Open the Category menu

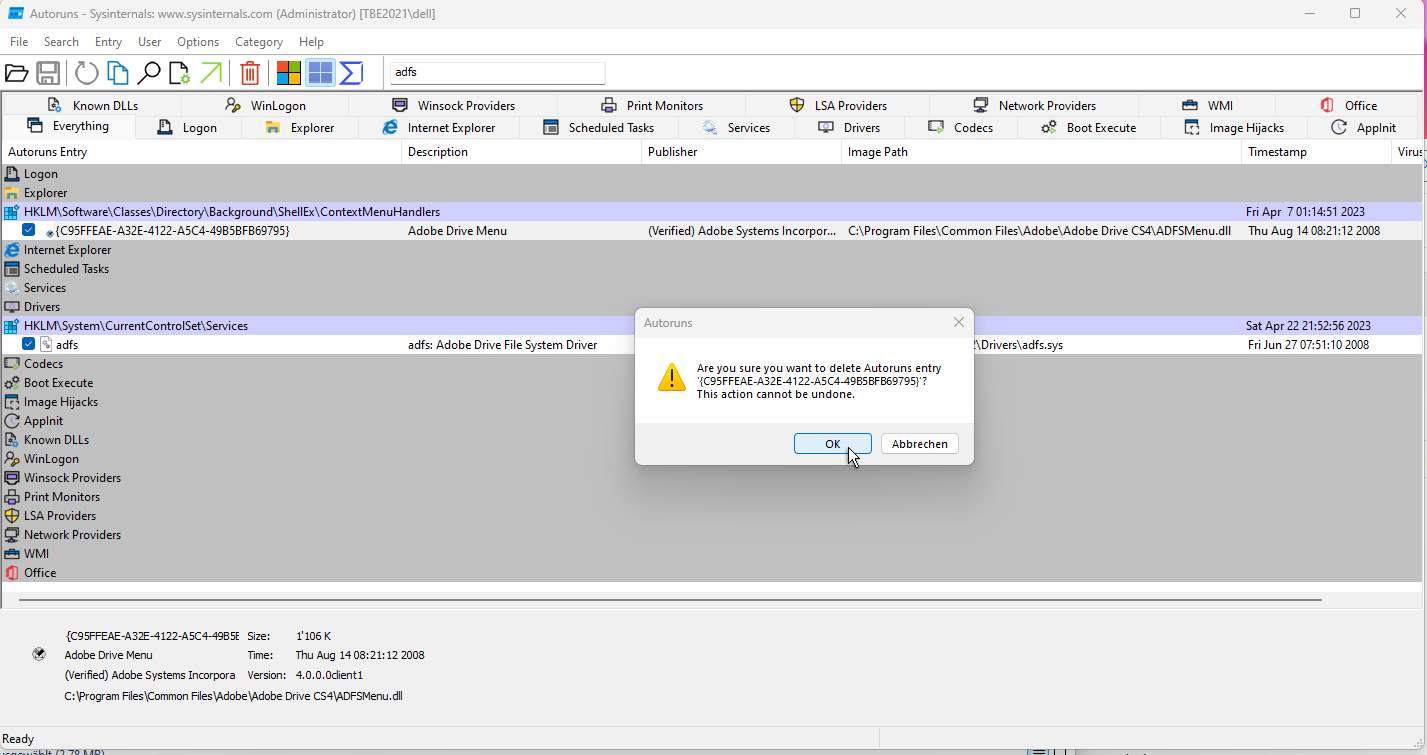pyautogui.click(x=259, y=42)
